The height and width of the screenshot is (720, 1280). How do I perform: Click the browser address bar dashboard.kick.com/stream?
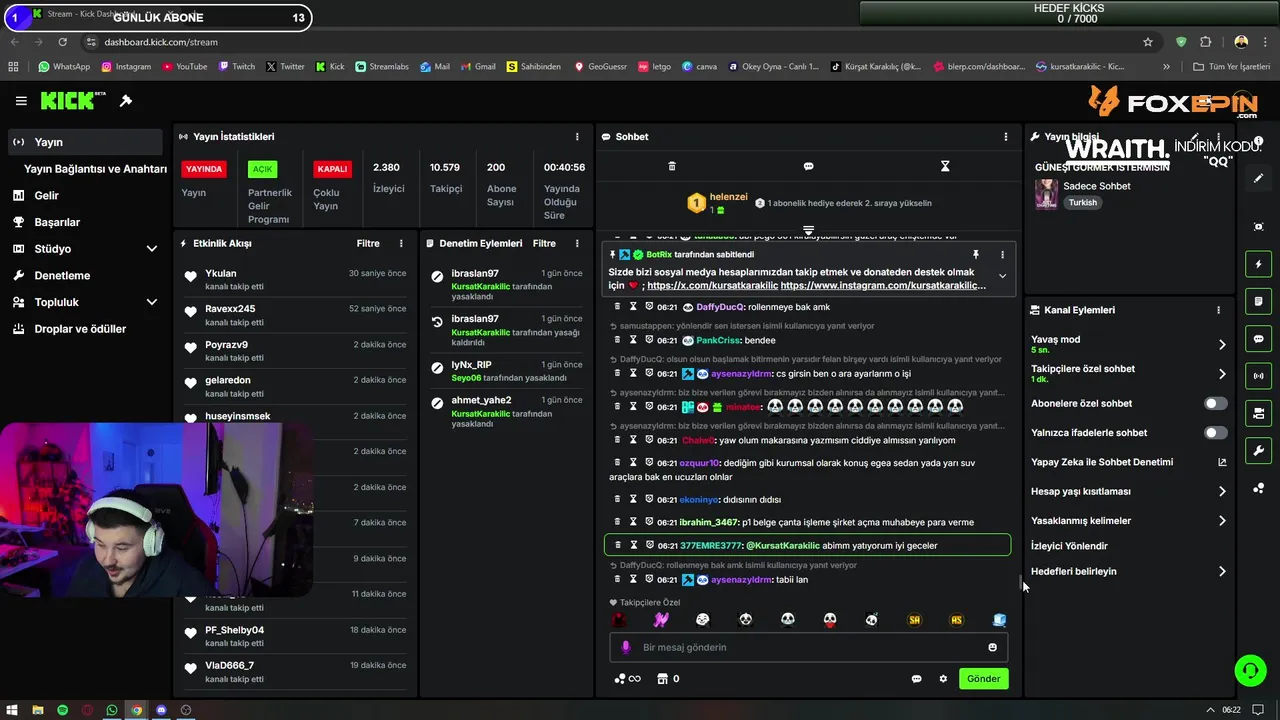(160, 42)
